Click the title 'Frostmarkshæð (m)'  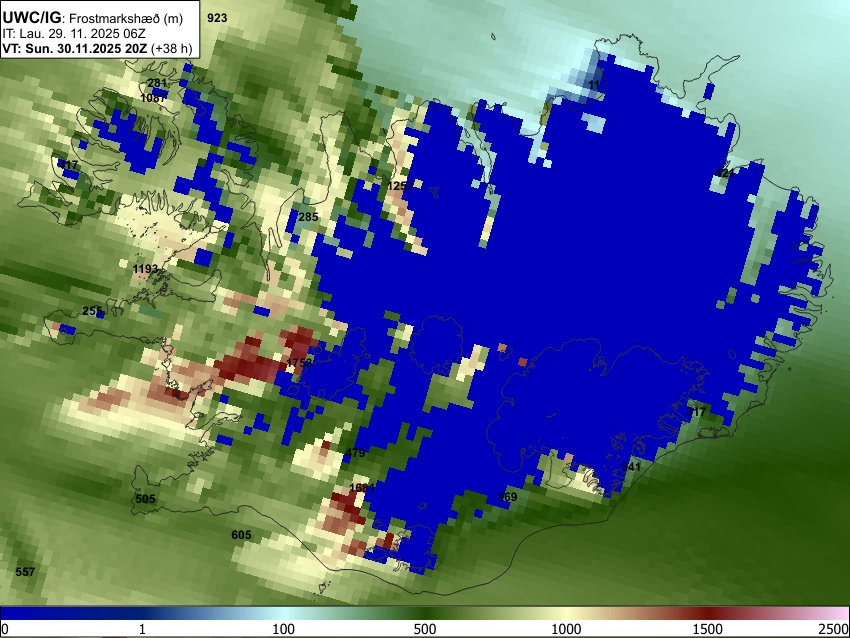point(126,18)
